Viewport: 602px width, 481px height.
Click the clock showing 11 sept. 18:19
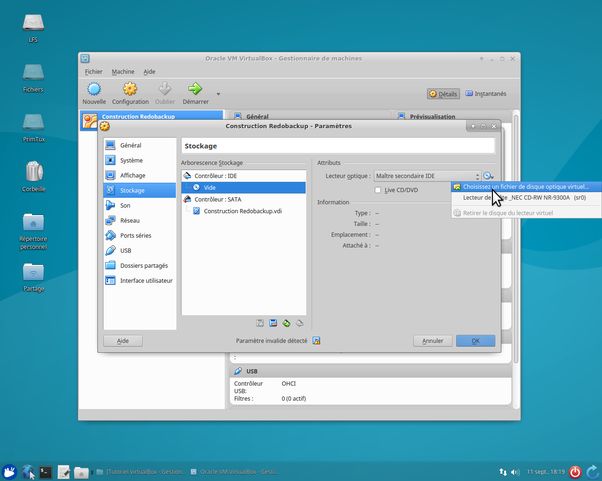[x=545, y=472]
